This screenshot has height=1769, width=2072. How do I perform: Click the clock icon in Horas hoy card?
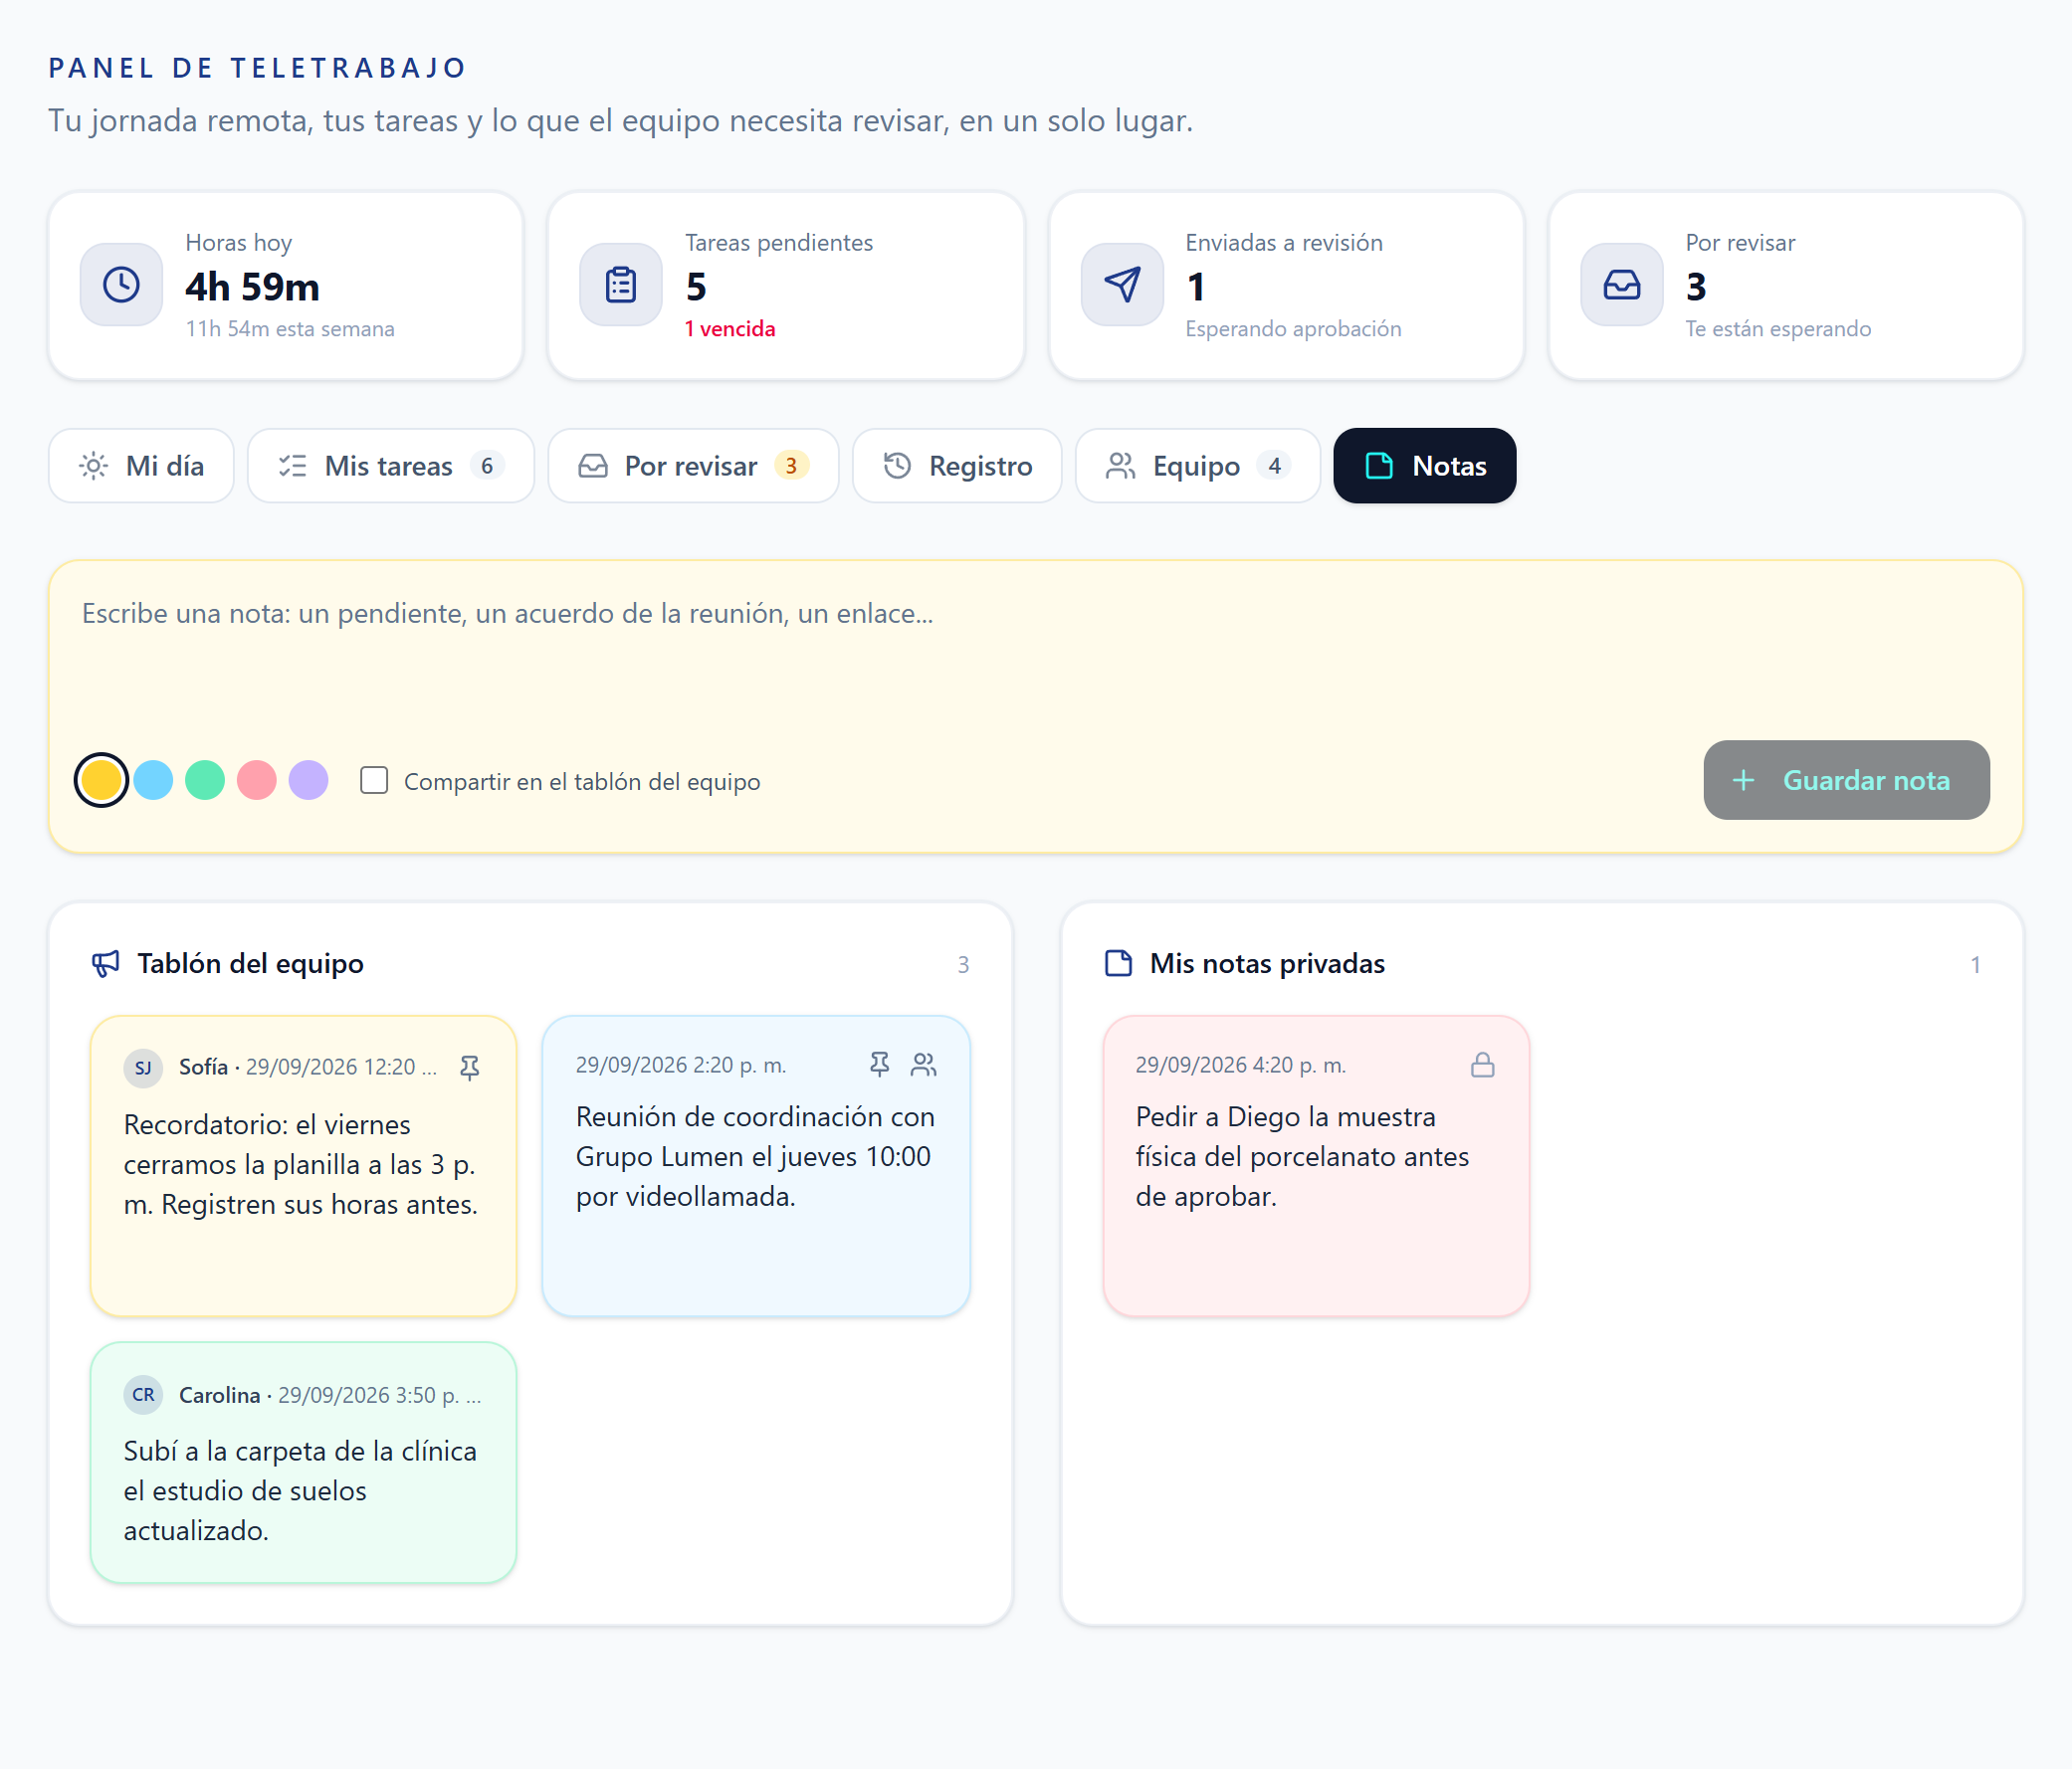(x=121, y=285)
